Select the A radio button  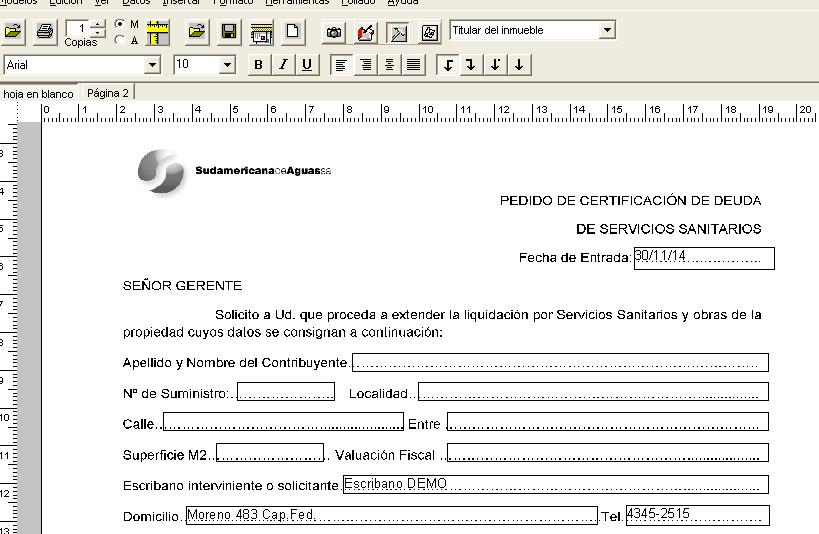[120, 40]
